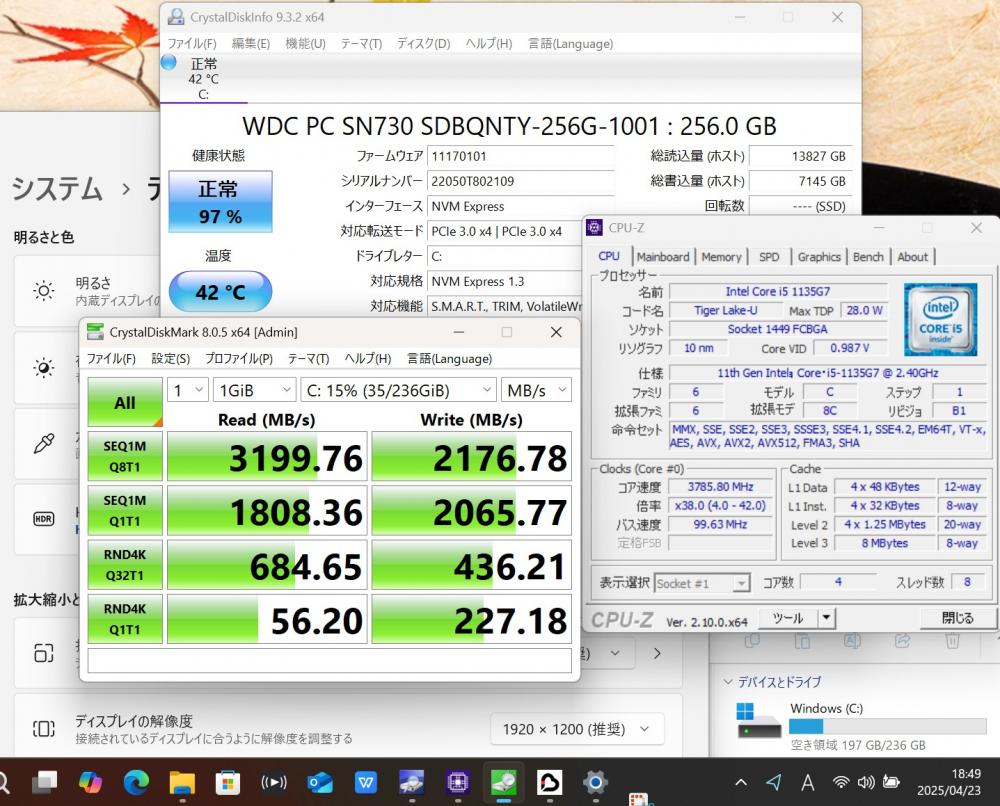This screenshot has height=806, width=1000.
Task: Click the Windows (C:) capacity usage bar
Action: click(x=888, y=726)
